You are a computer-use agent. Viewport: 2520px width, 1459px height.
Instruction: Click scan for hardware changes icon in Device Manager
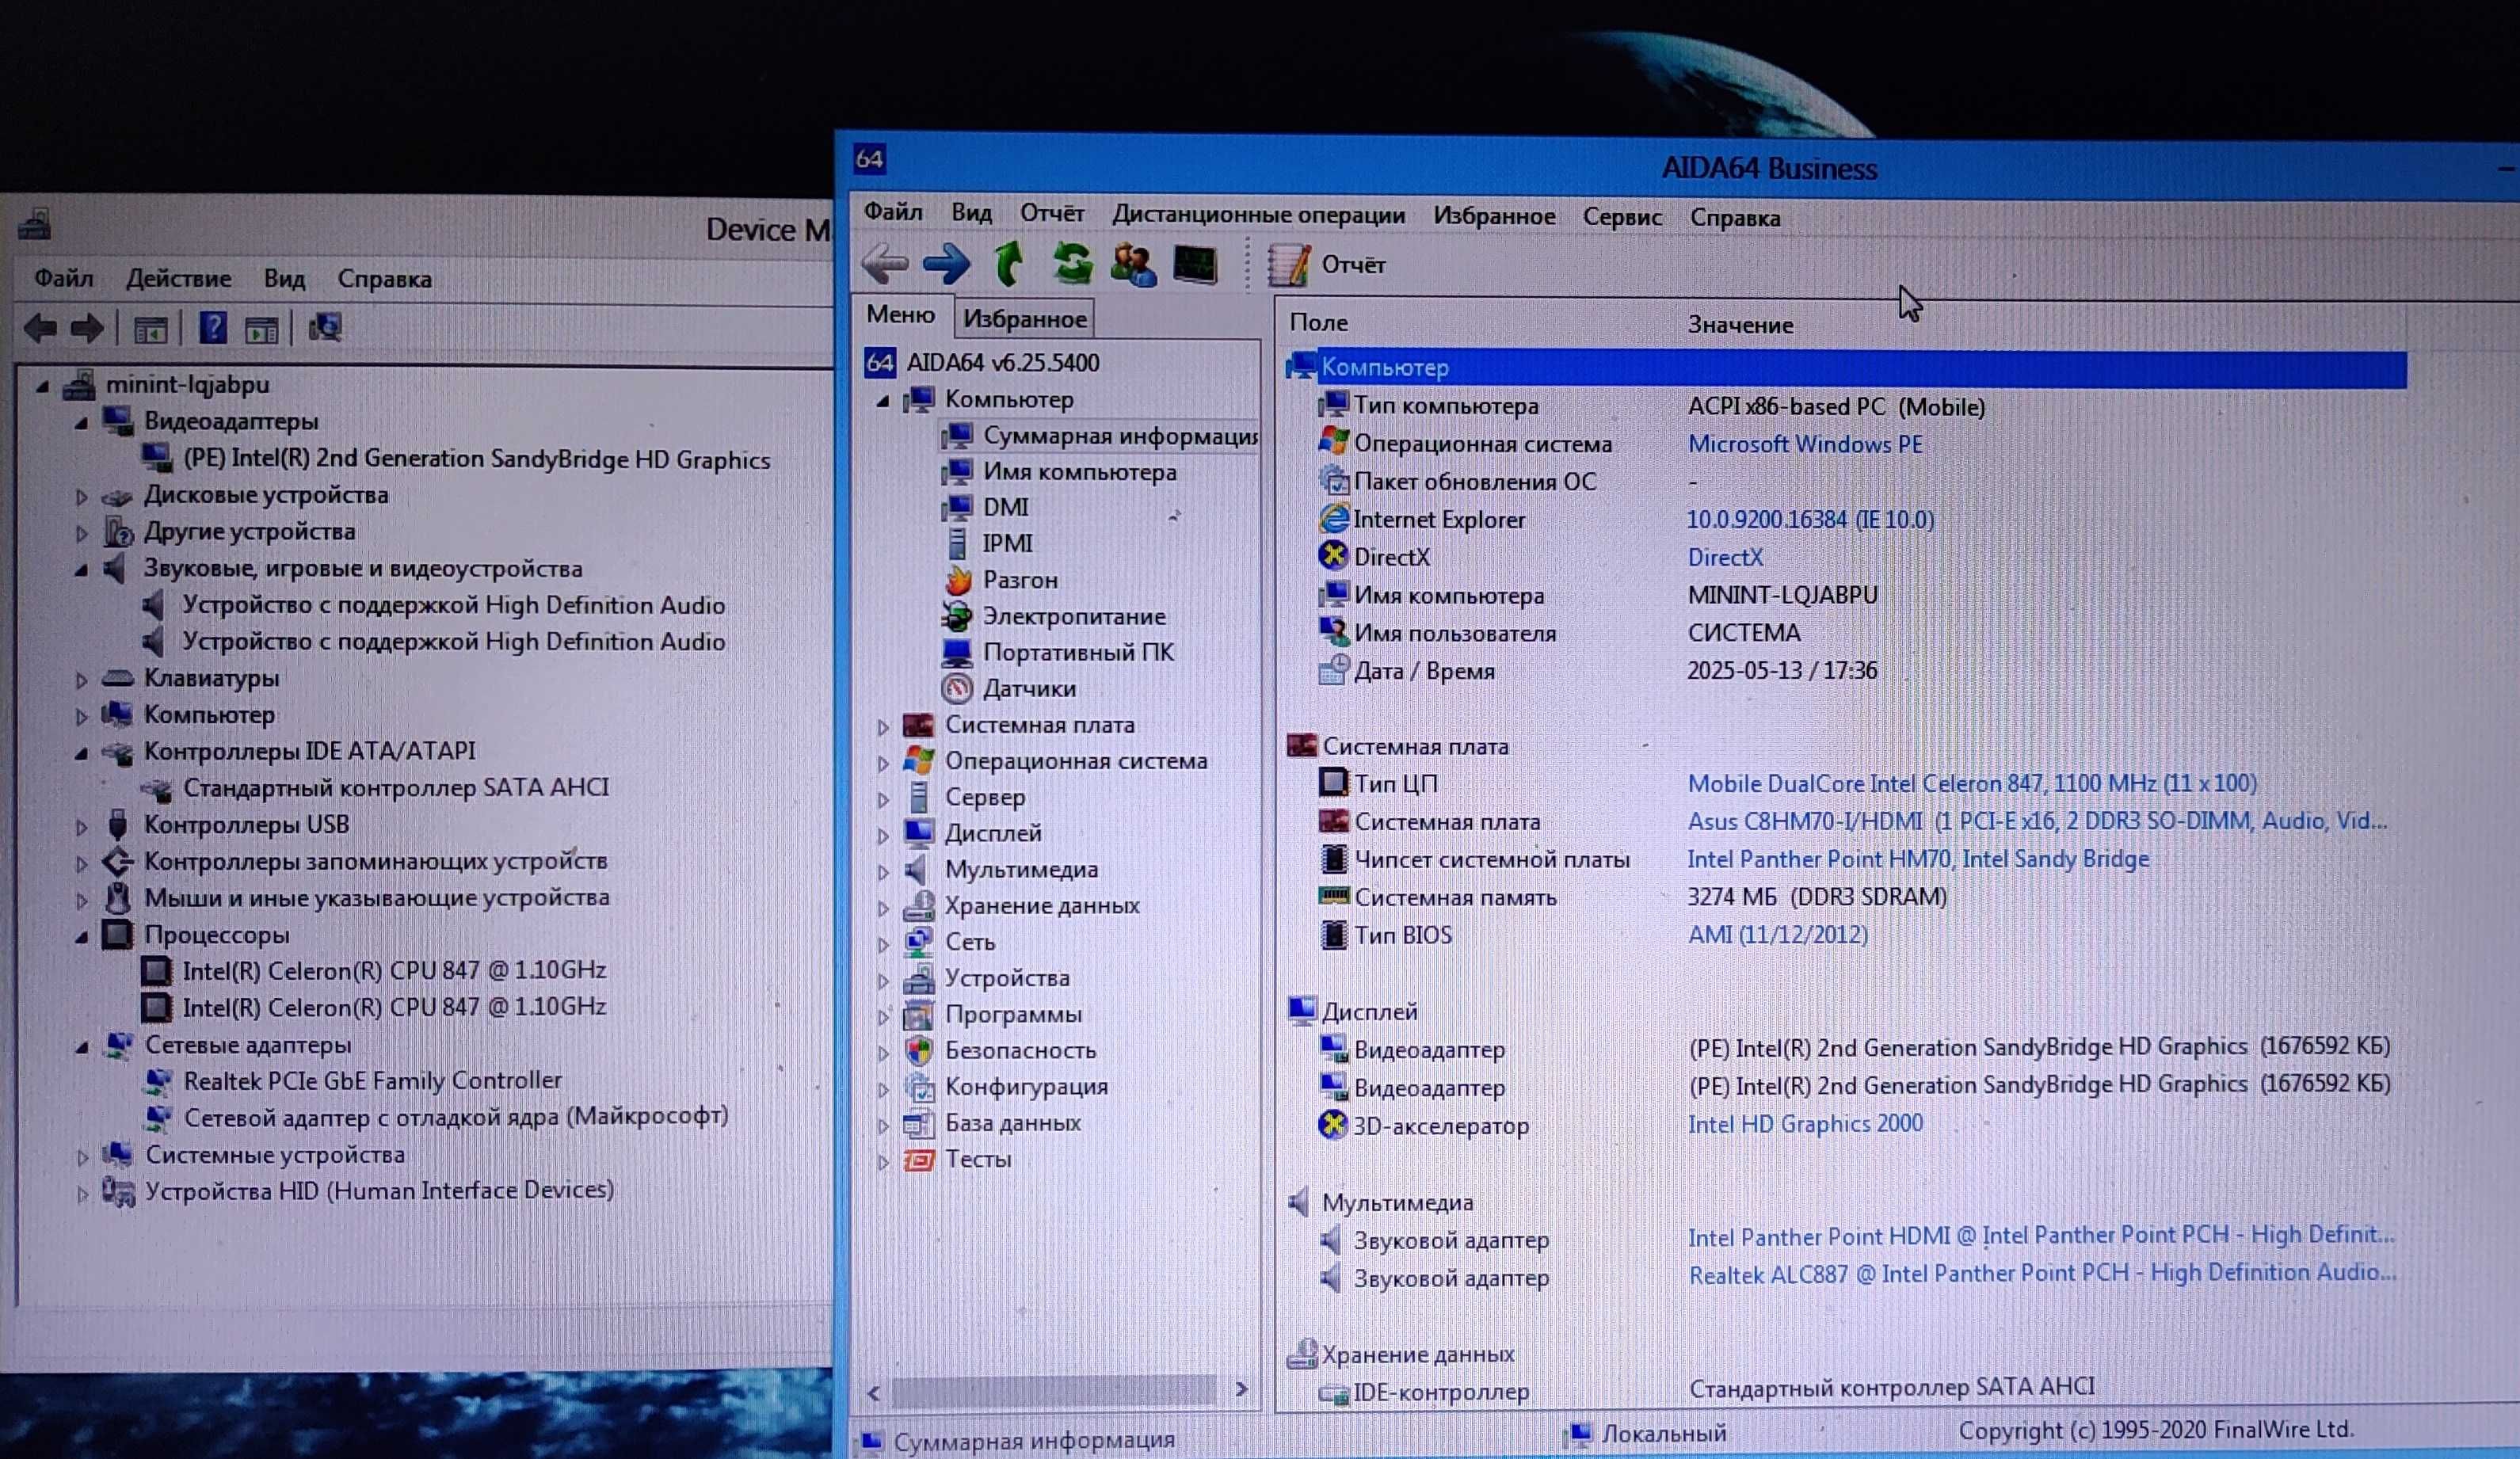tap(325, 328)
